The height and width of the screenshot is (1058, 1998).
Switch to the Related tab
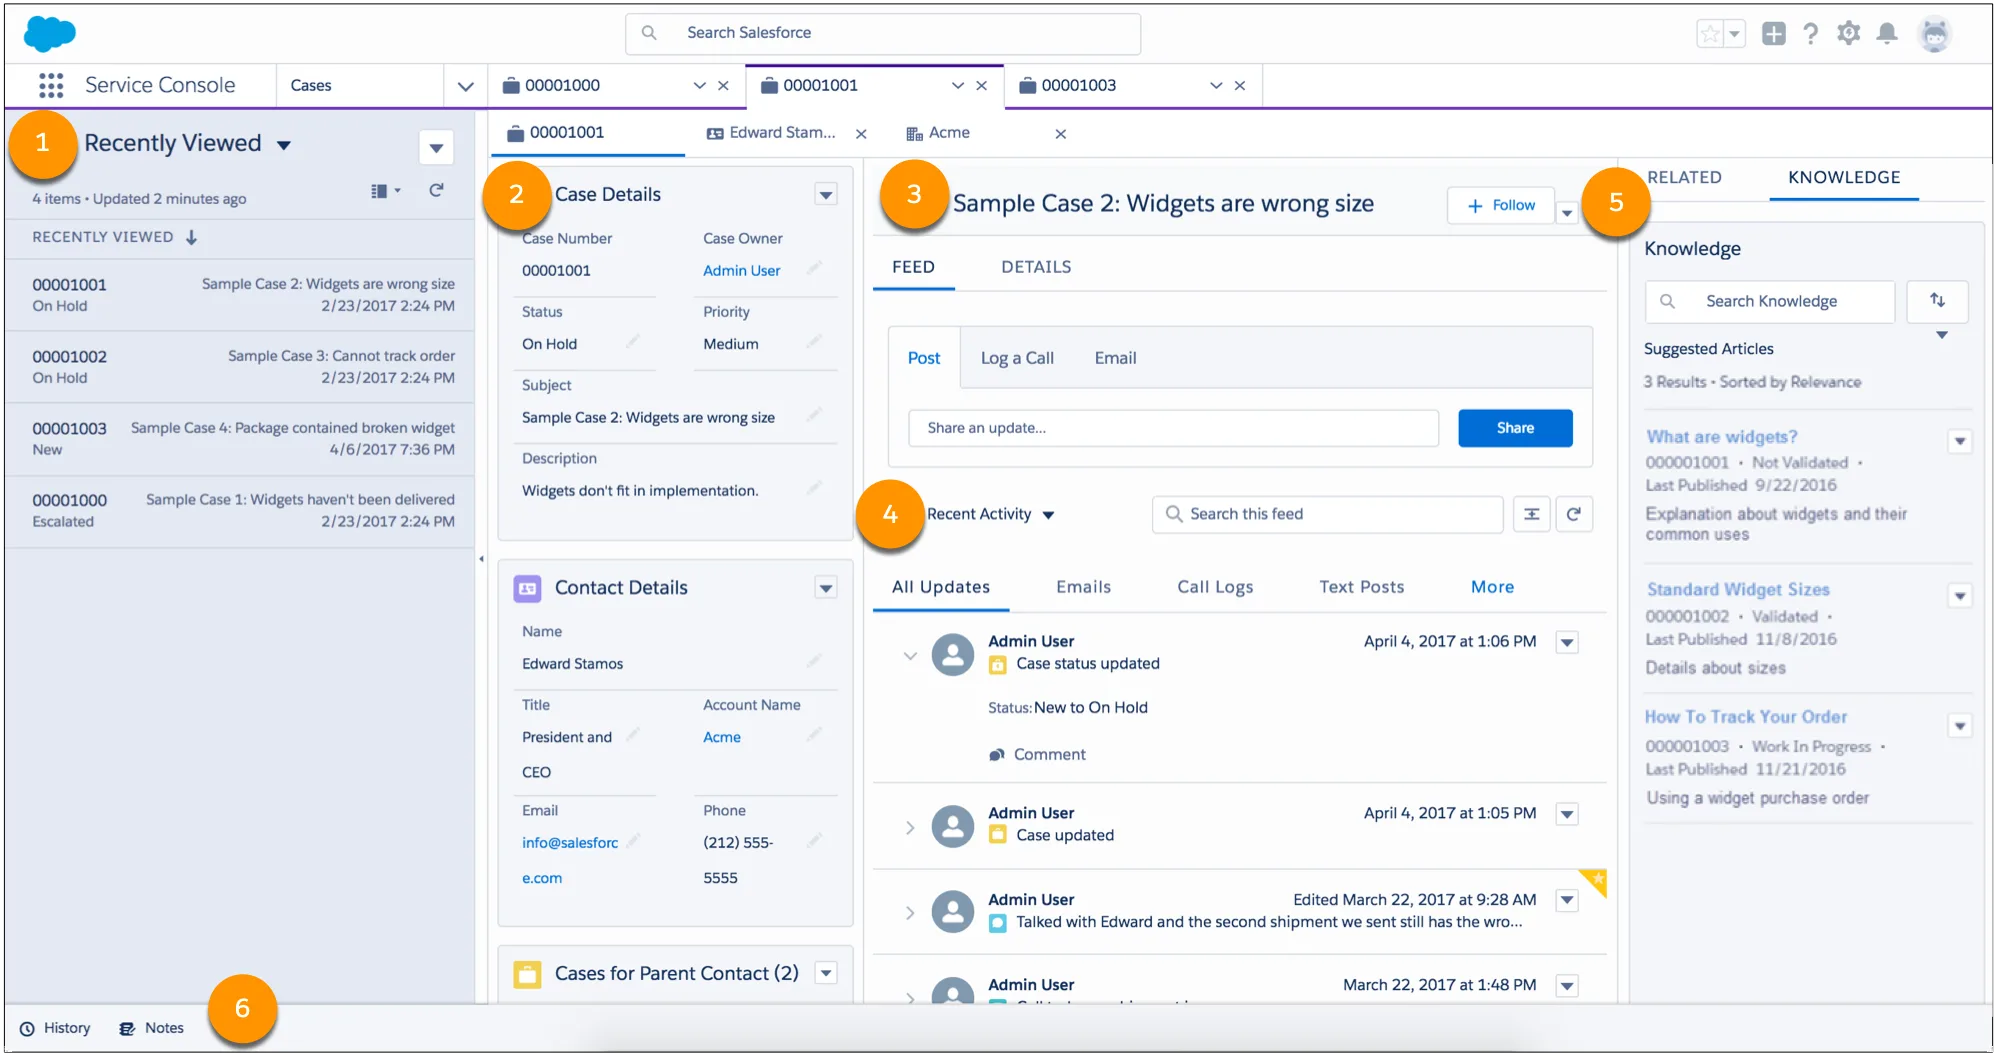1684,177
